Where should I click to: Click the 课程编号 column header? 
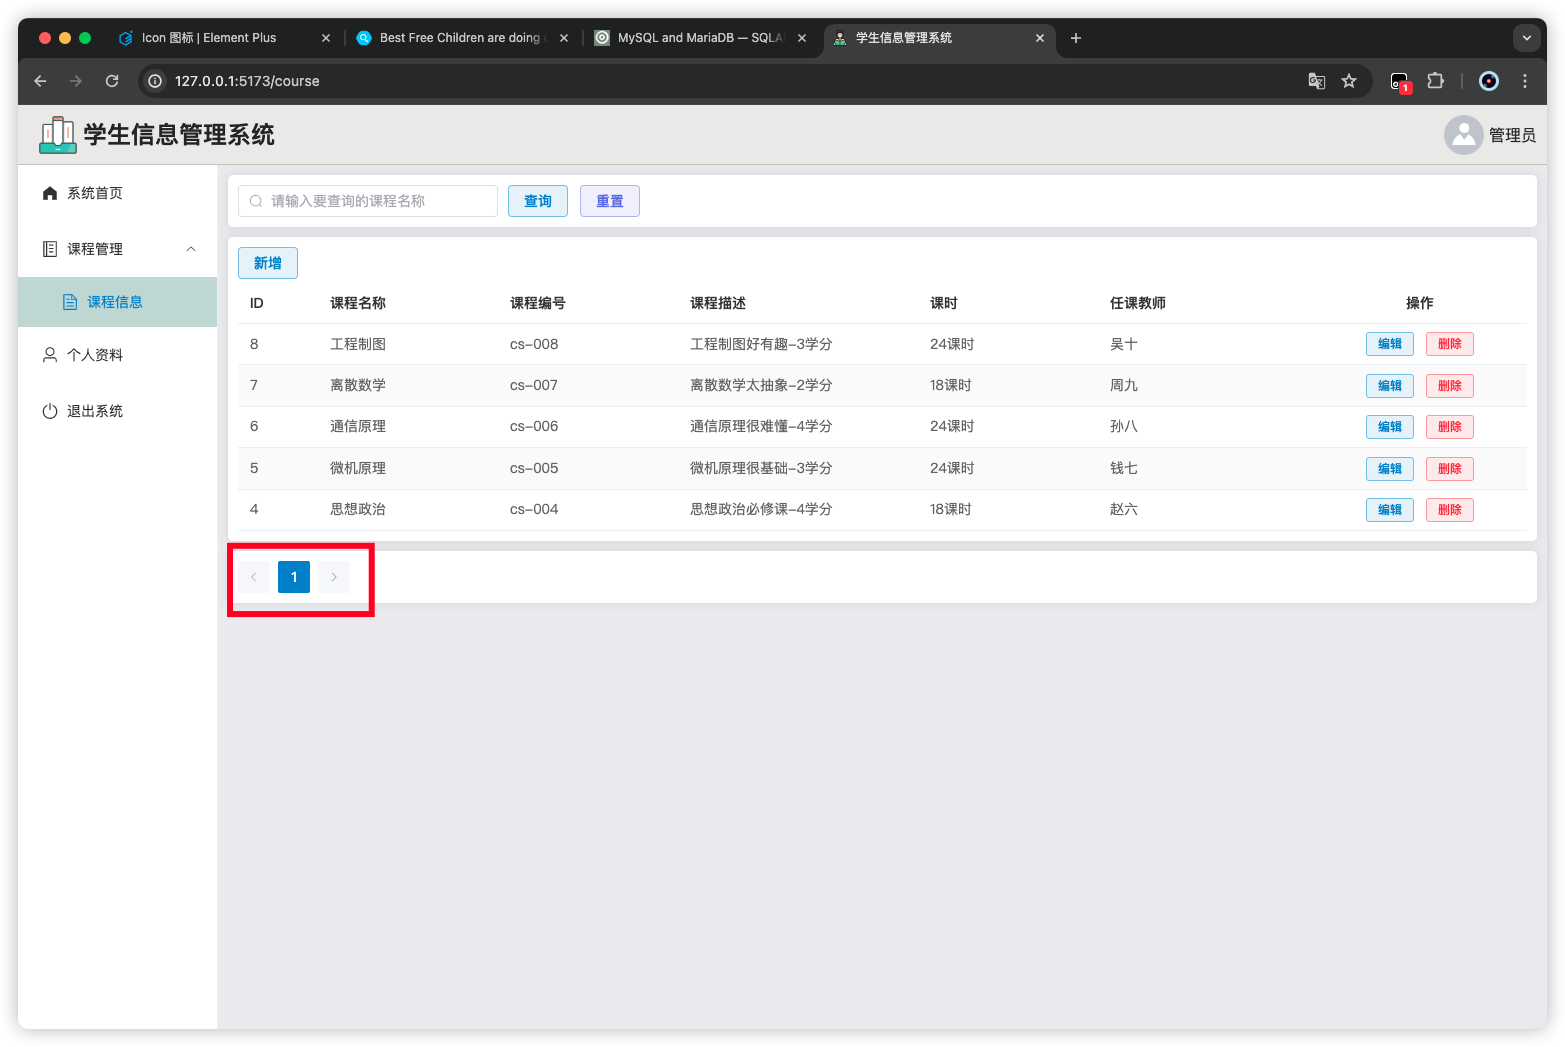(538, 303)
